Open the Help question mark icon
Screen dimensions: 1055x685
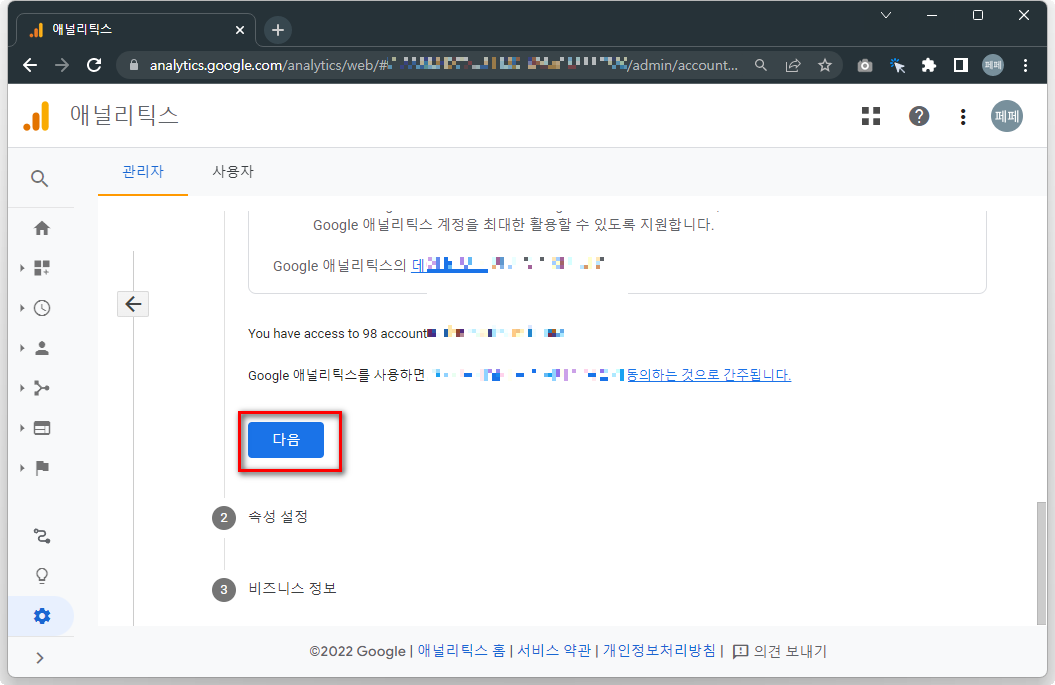(918, 116)
